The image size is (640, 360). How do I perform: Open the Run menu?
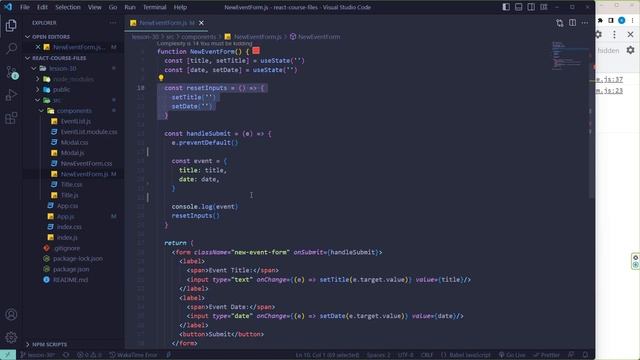[130, 7]
